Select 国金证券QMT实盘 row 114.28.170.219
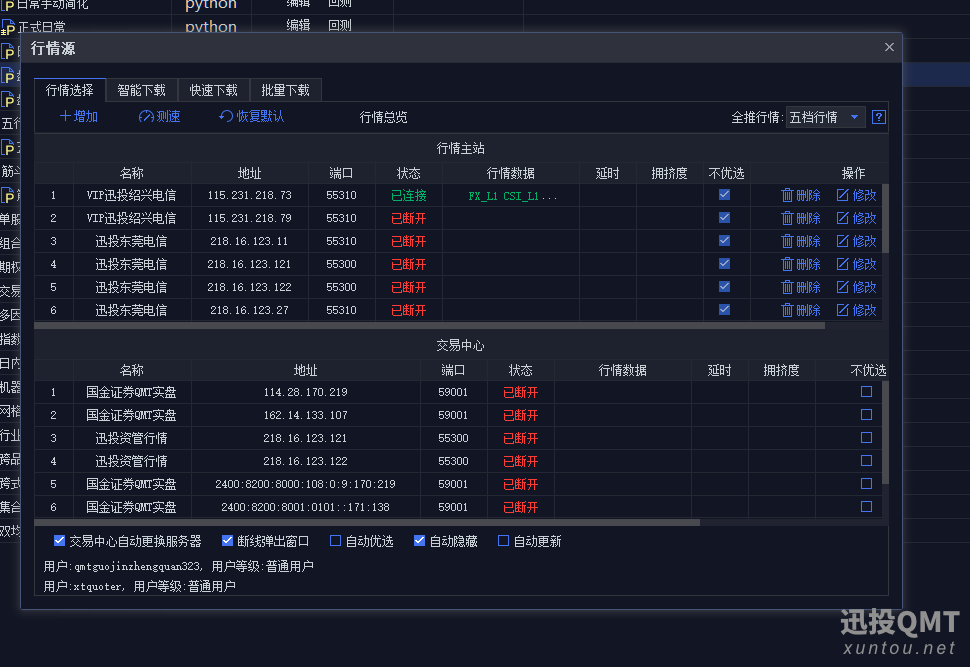970x667 pixels. pos(458,392)
